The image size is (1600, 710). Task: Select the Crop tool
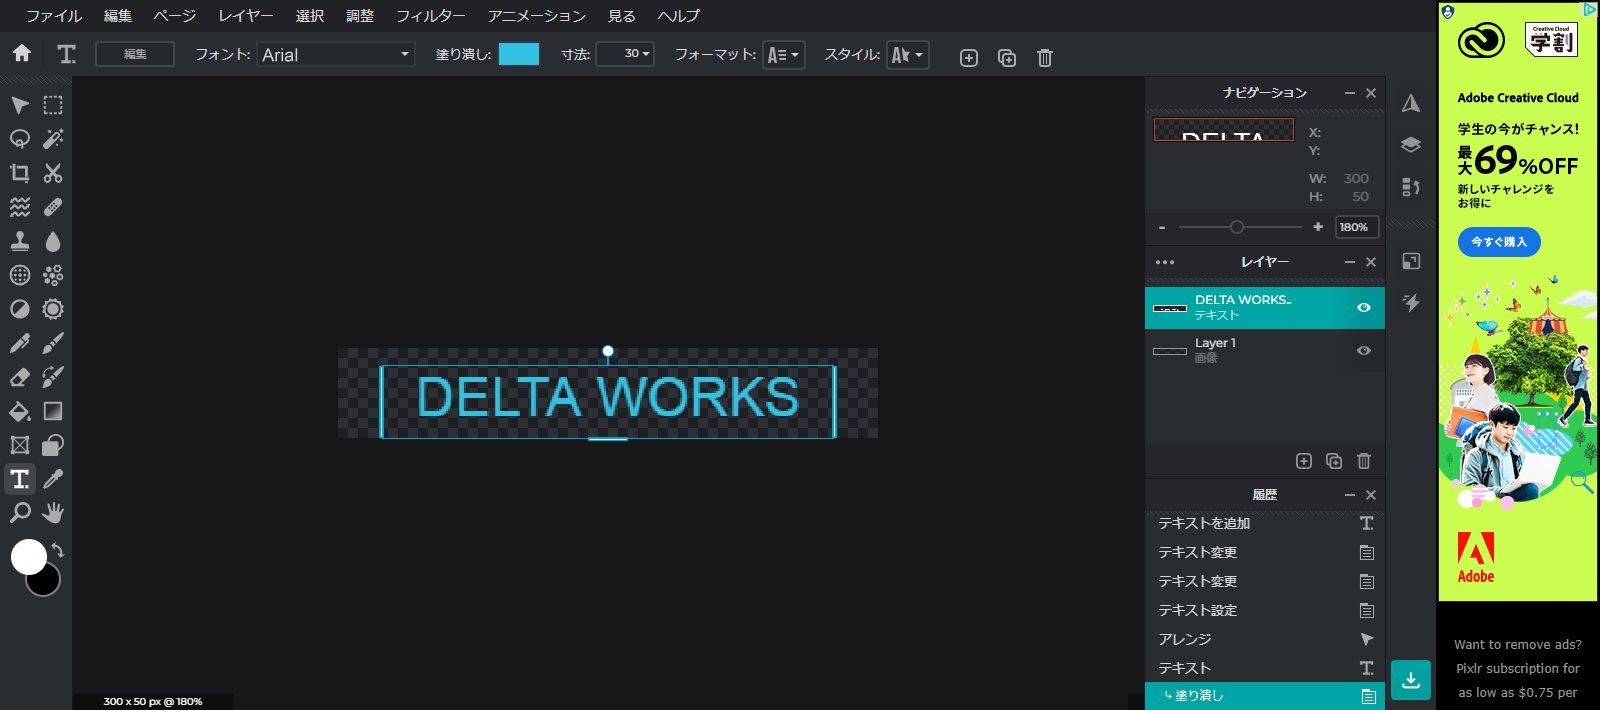19,173
